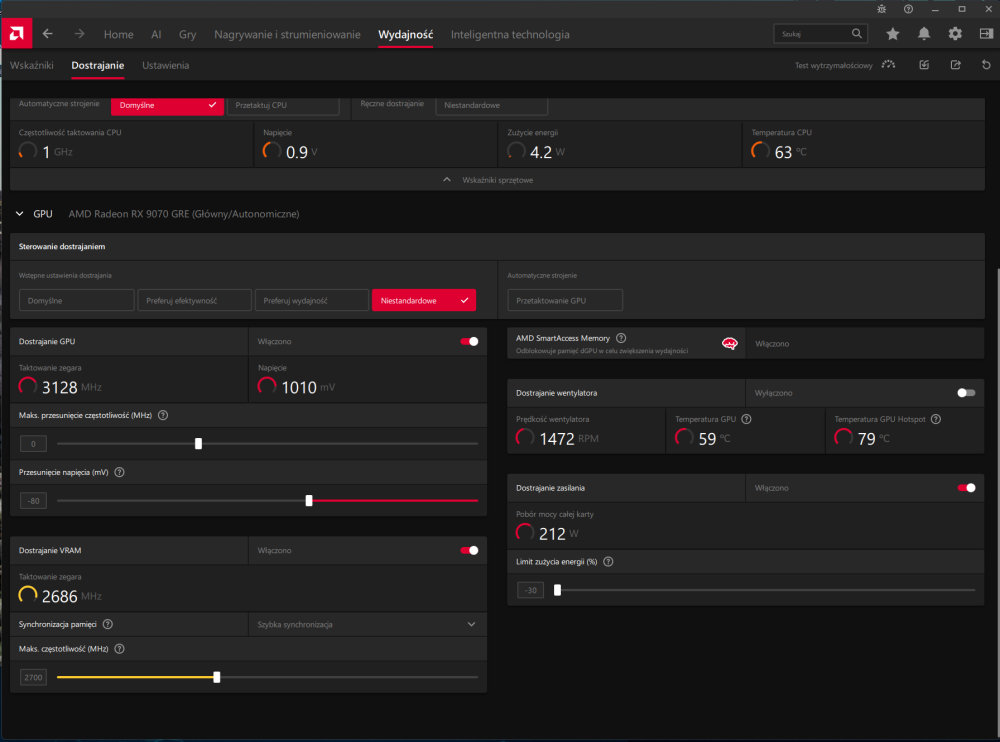
Task: Toggle Dostrajanie VRAM switch
Action: click(x=469, y=550)
